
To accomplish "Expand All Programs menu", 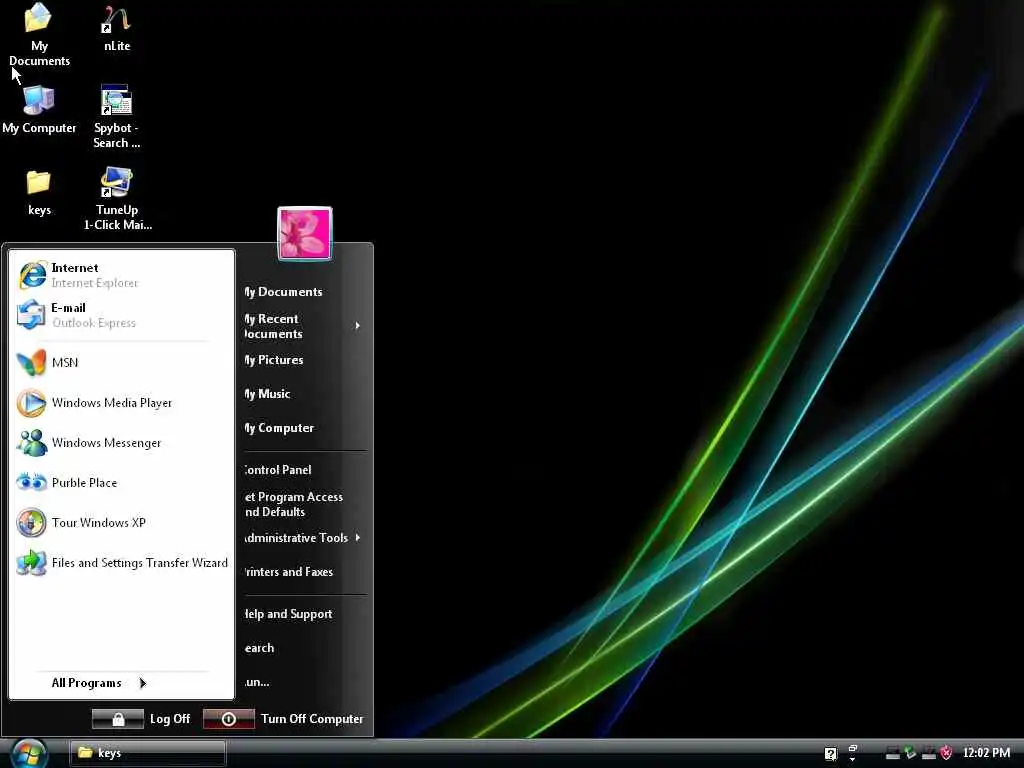I will tap(99, 683).
